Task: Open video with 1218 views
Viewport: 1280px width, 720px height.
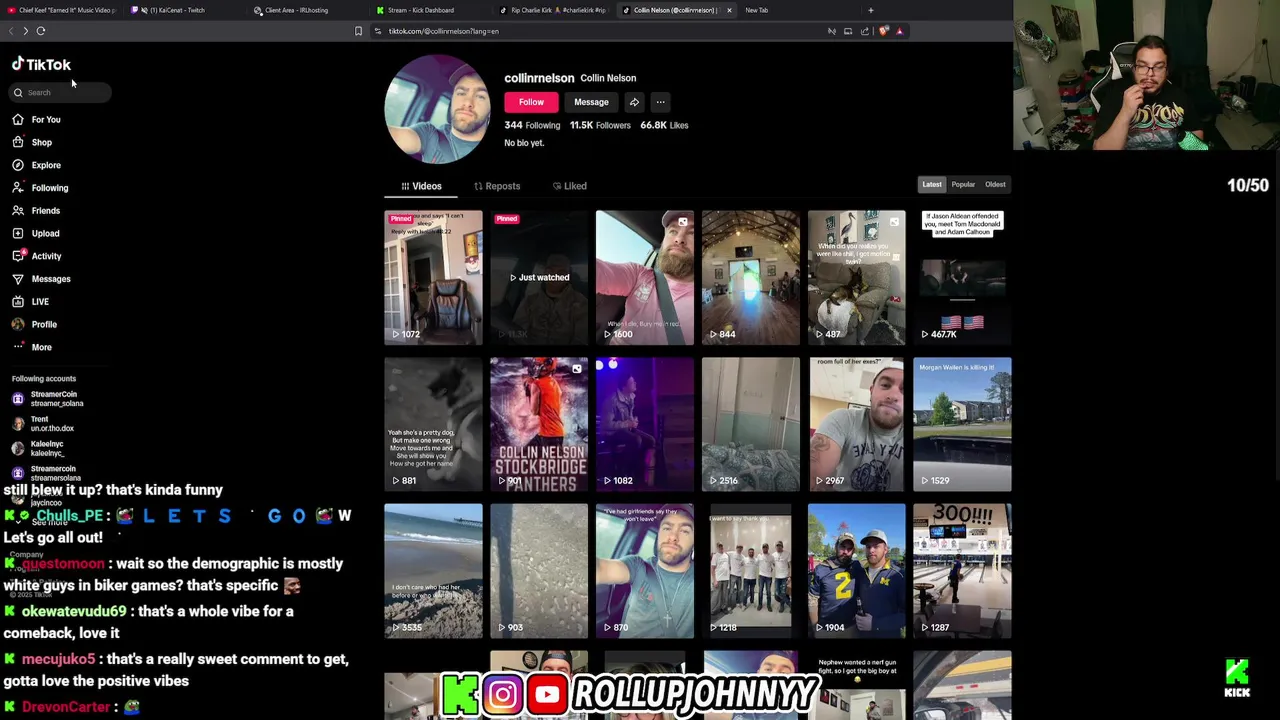Action: (x=751, y=571)
